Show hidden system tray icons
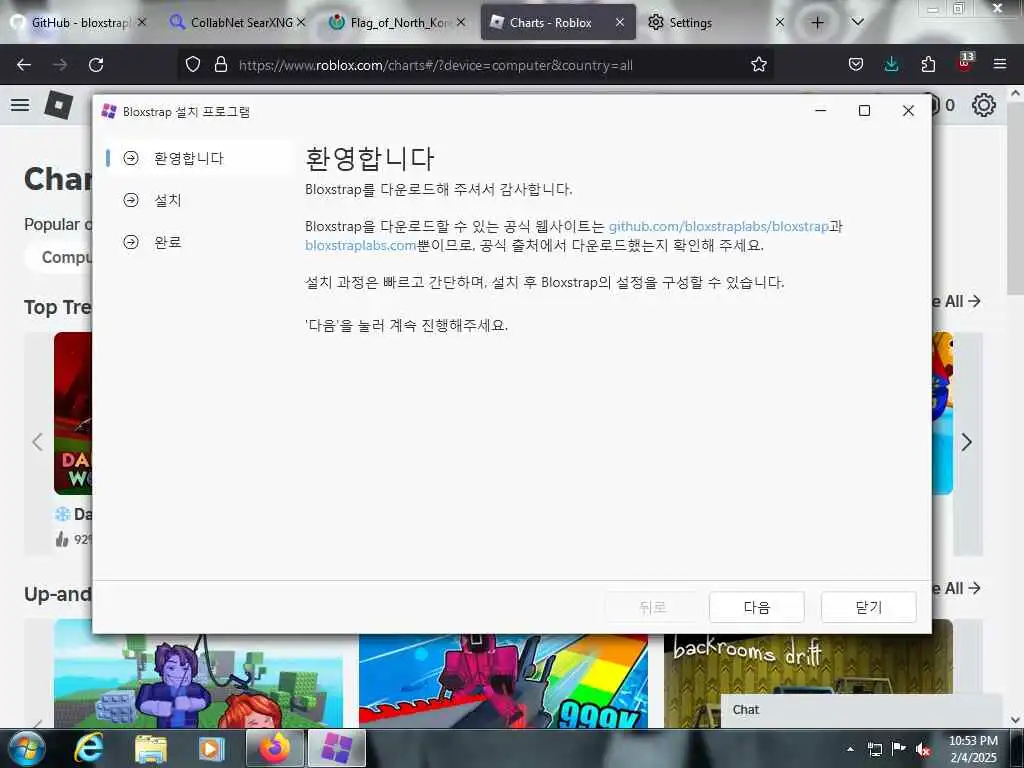 pyautogui.click(x=850, y=749)
